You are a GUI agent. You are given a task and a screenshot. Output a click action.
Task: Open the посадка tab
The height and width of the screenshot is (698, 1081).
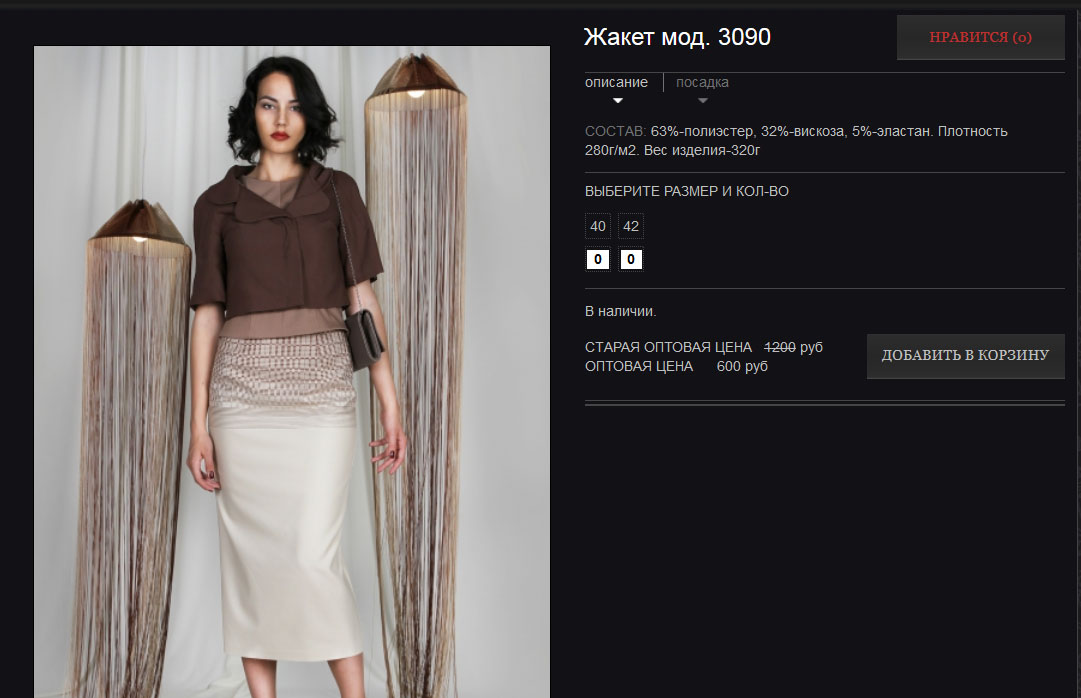pos(702,82)
